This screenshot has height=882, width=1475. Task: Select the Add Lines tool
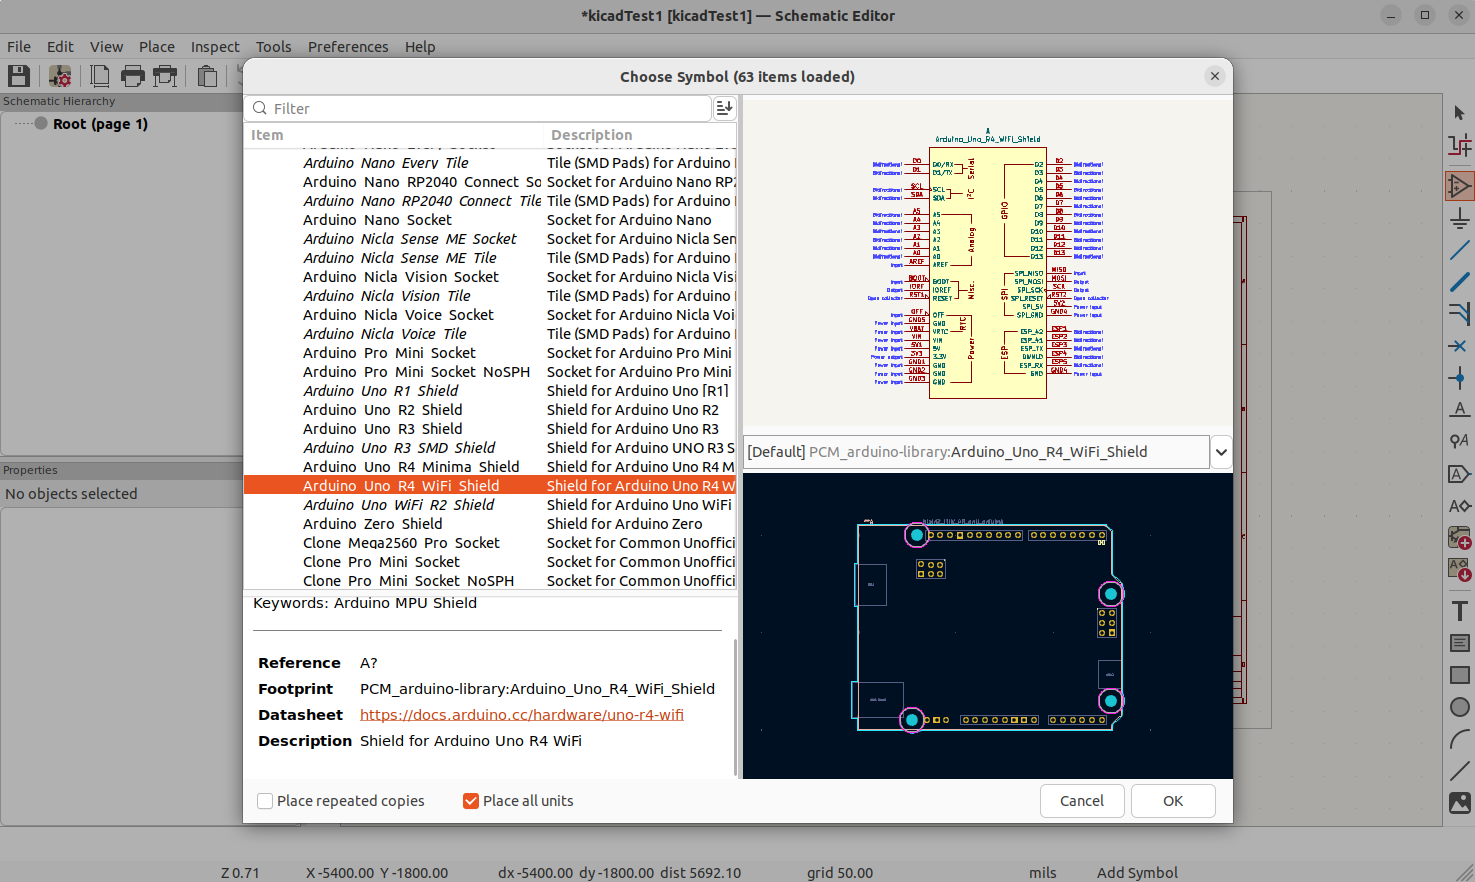point(1460,771)
